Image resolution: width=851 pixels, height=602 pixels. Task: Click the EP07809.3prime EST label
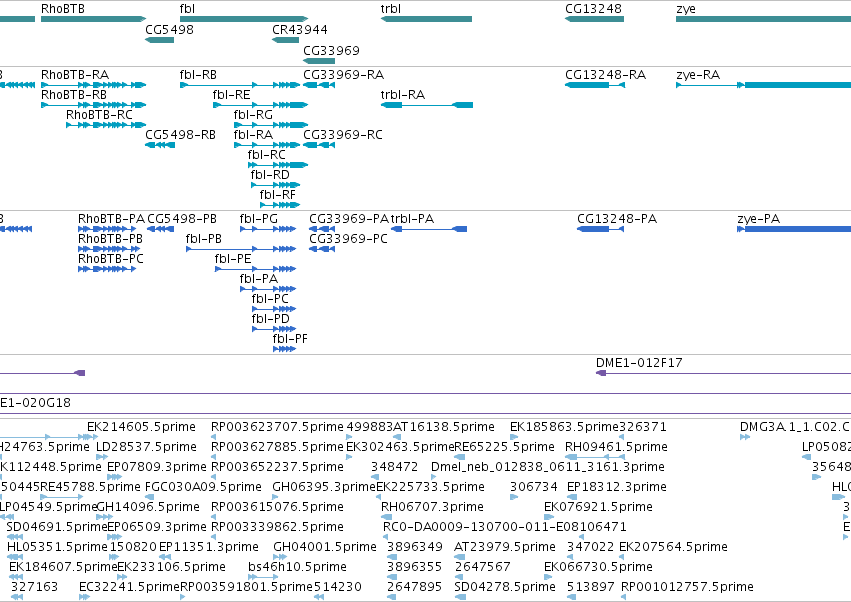click(x=157, y=467)
